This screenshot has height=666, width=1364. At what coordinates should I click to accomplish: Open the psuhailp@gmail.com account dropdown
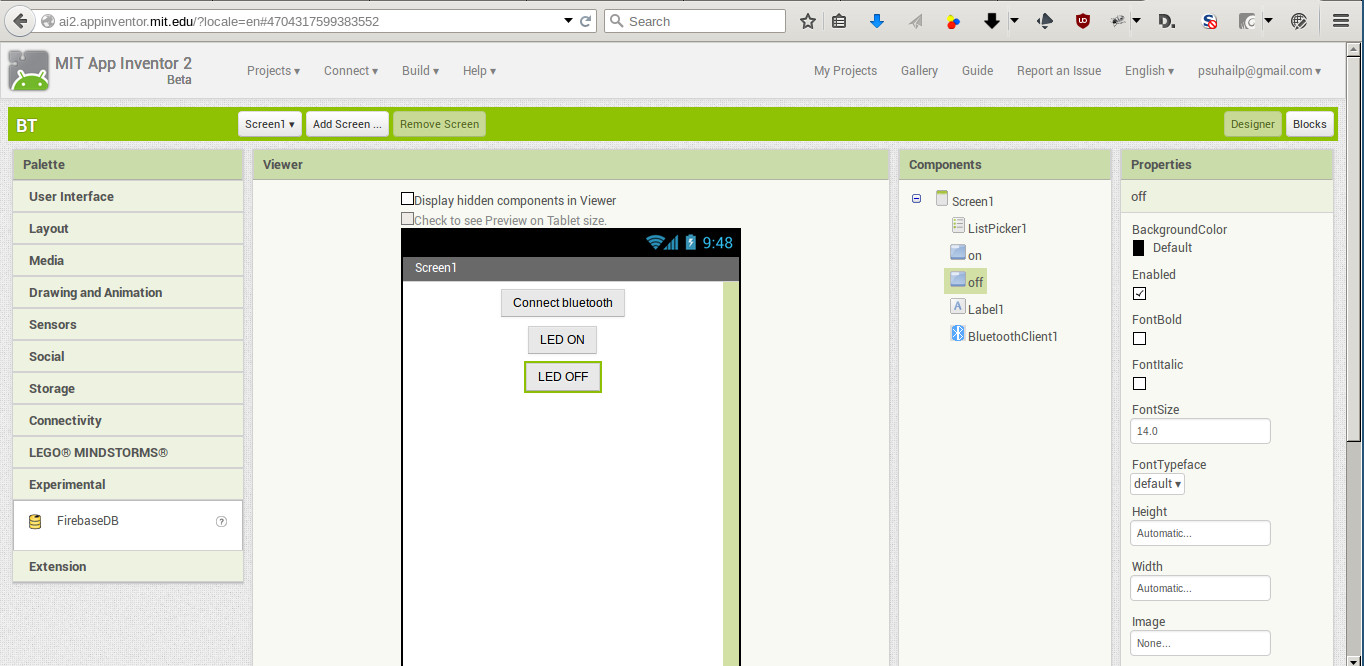click(1259, 71)
